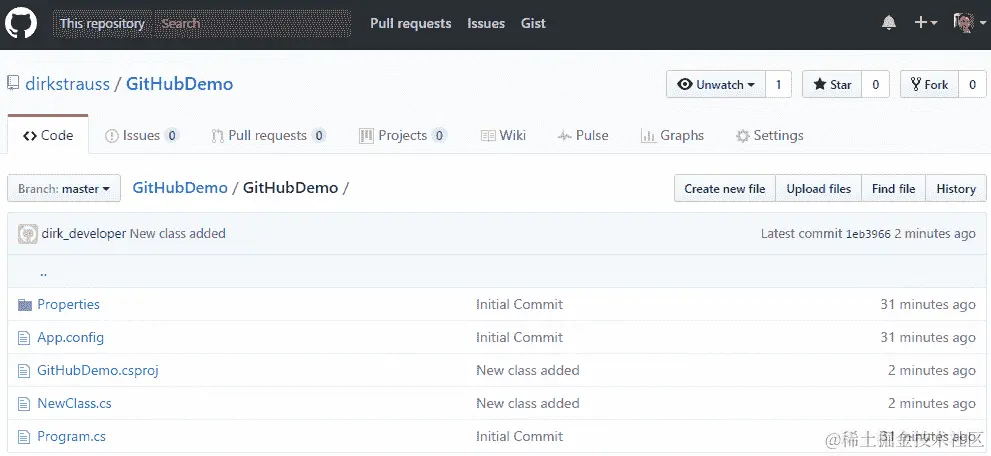Switch to the Settings tab
Screen dimensions: 991x456
coord(770,135)
